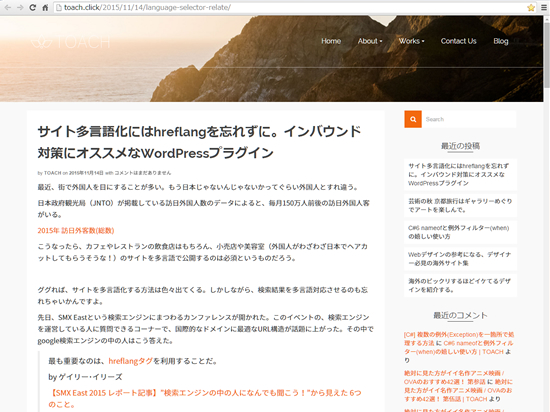550x412 pixels.
Task: Bookmark the page with the star icon
Action: click(x=531, y=7)
